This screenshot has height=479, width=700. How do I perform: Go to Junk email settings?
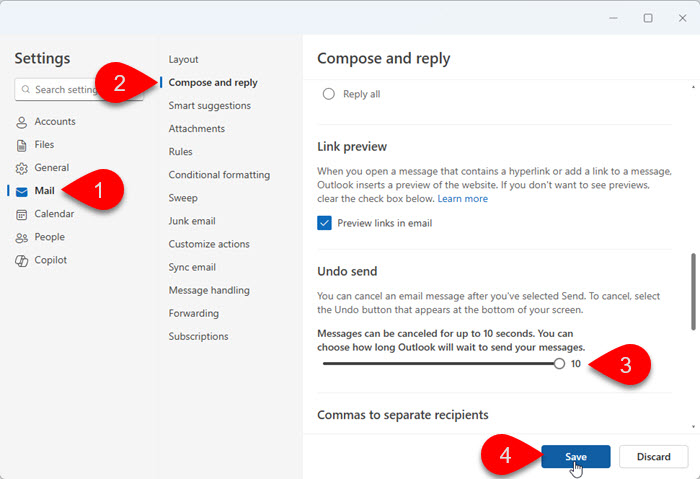[192, 221]
